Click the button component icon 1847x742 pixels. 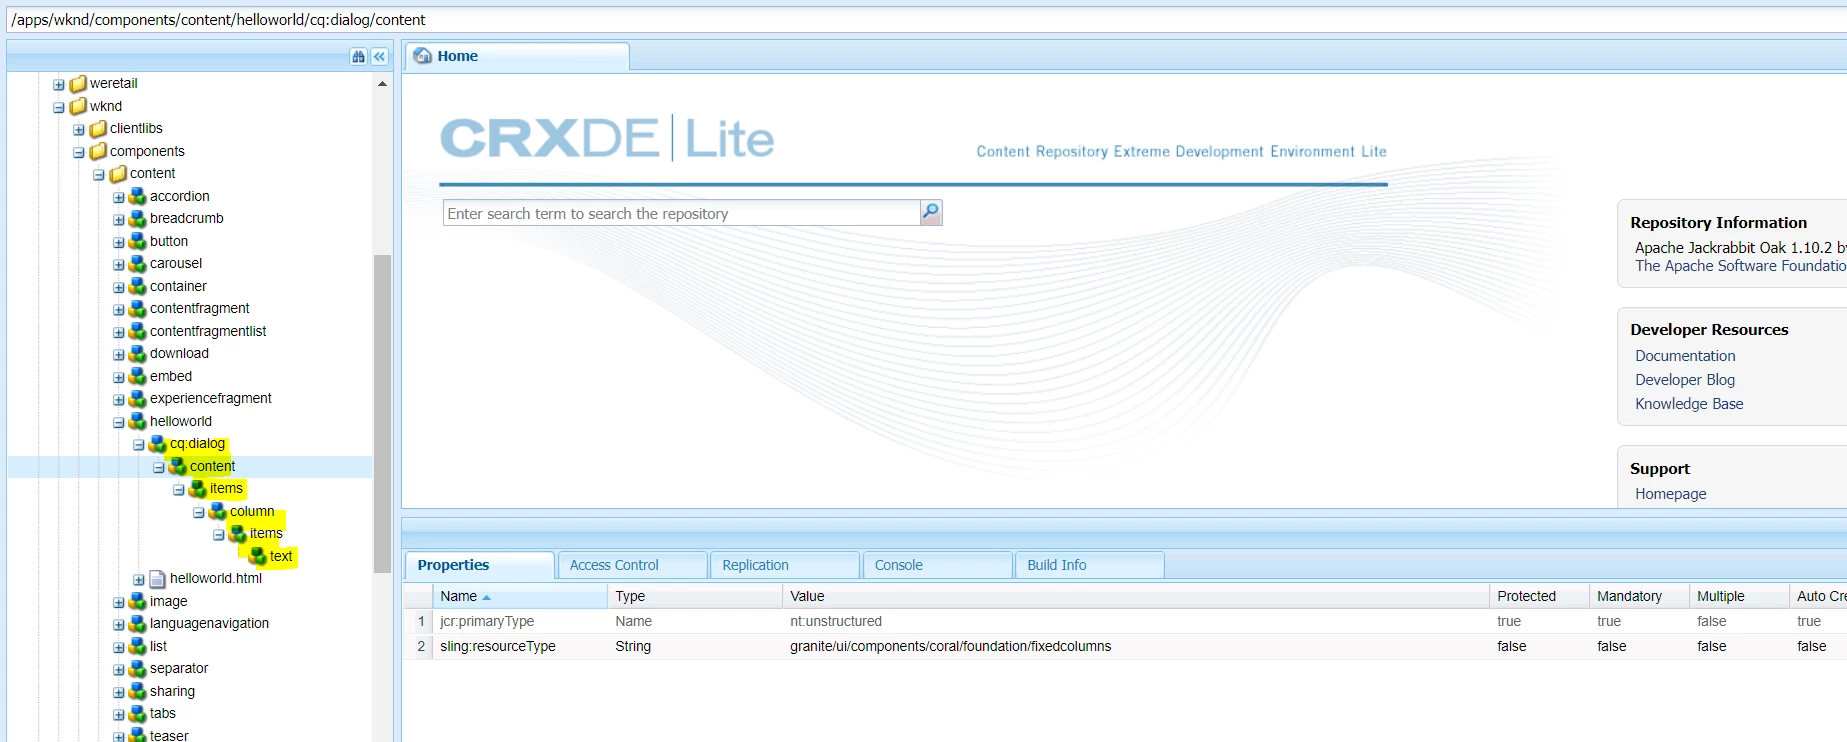[x=138, y=241]
